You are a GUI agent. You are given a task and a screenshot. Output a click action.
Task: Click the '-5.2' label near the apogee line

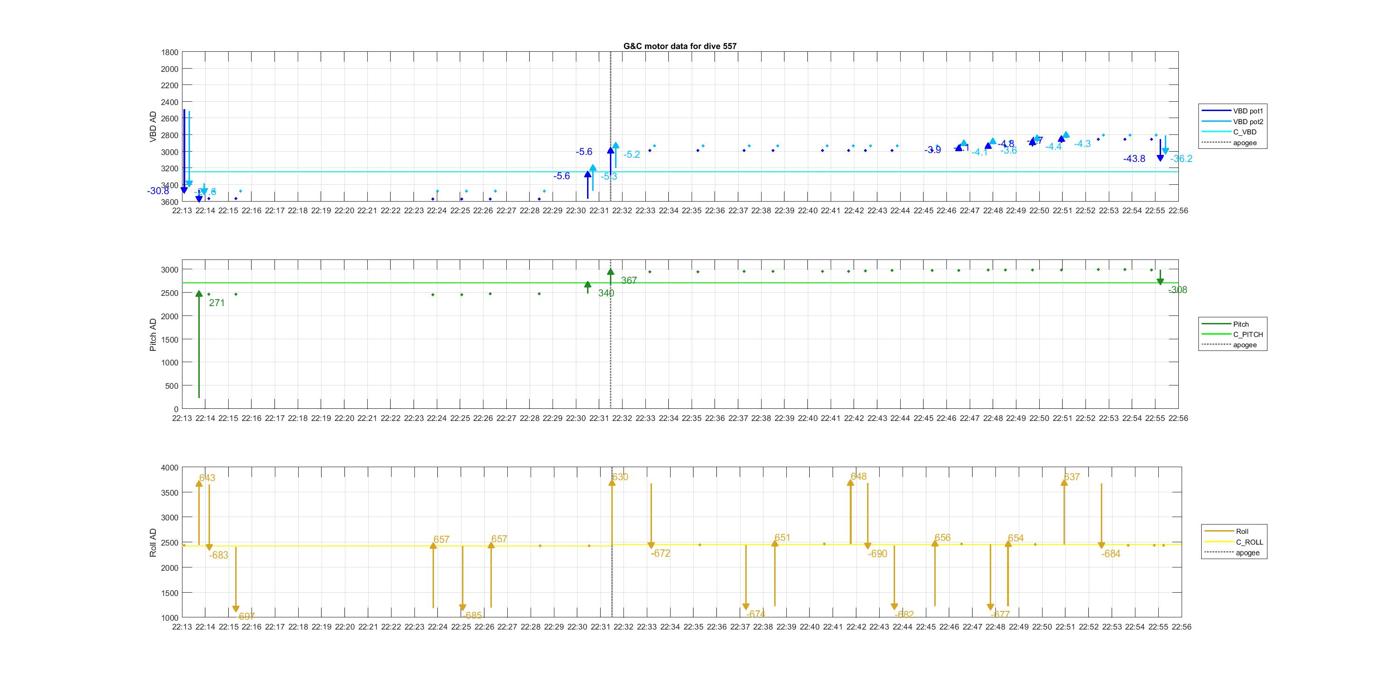pos(632,155)
